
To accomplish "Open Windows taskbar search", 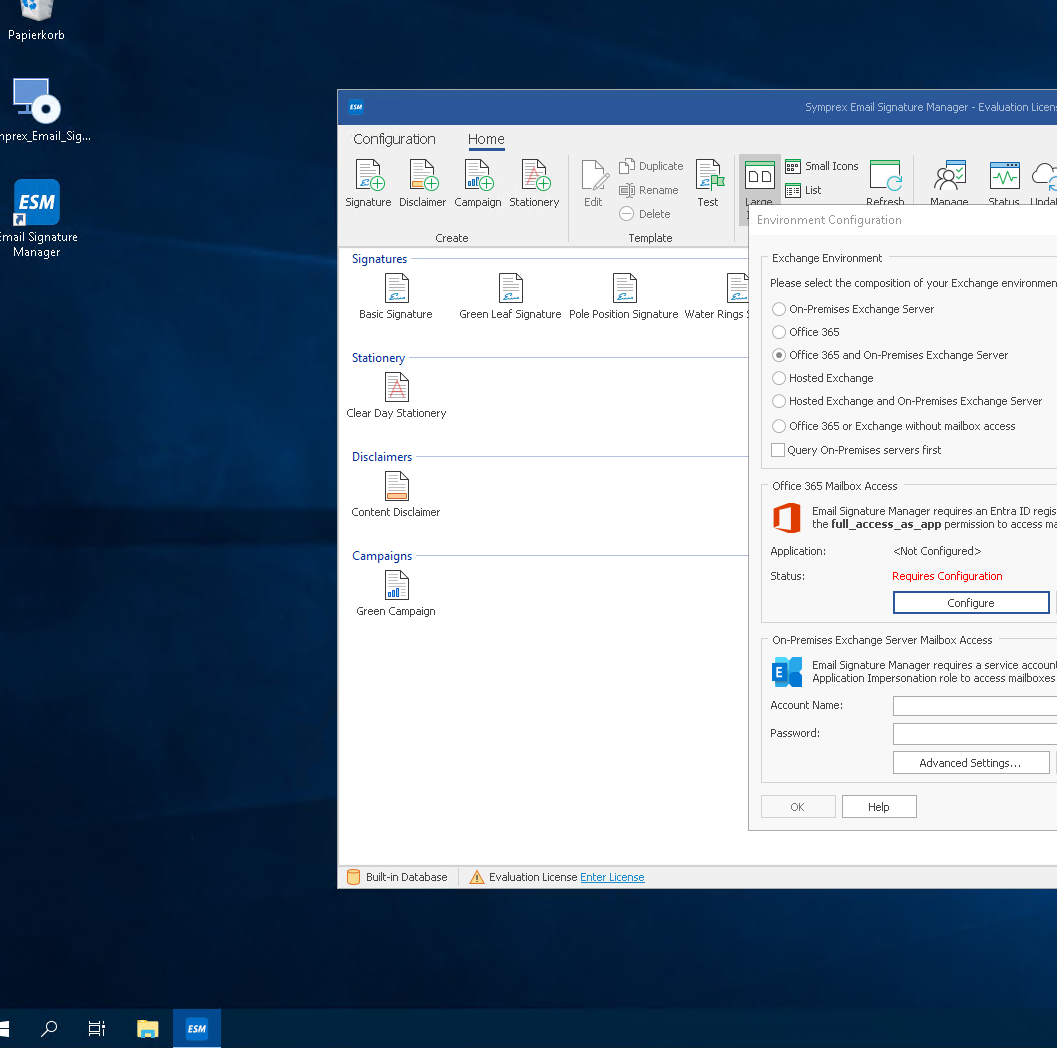I will pyautogui.click(x=49, y=1028).
